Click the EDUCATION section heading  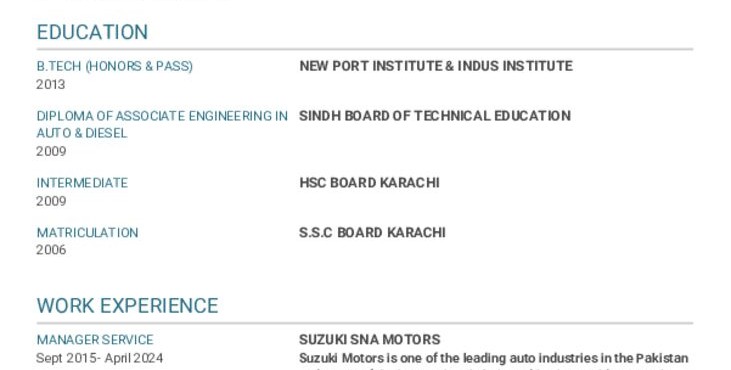[92, 32]
